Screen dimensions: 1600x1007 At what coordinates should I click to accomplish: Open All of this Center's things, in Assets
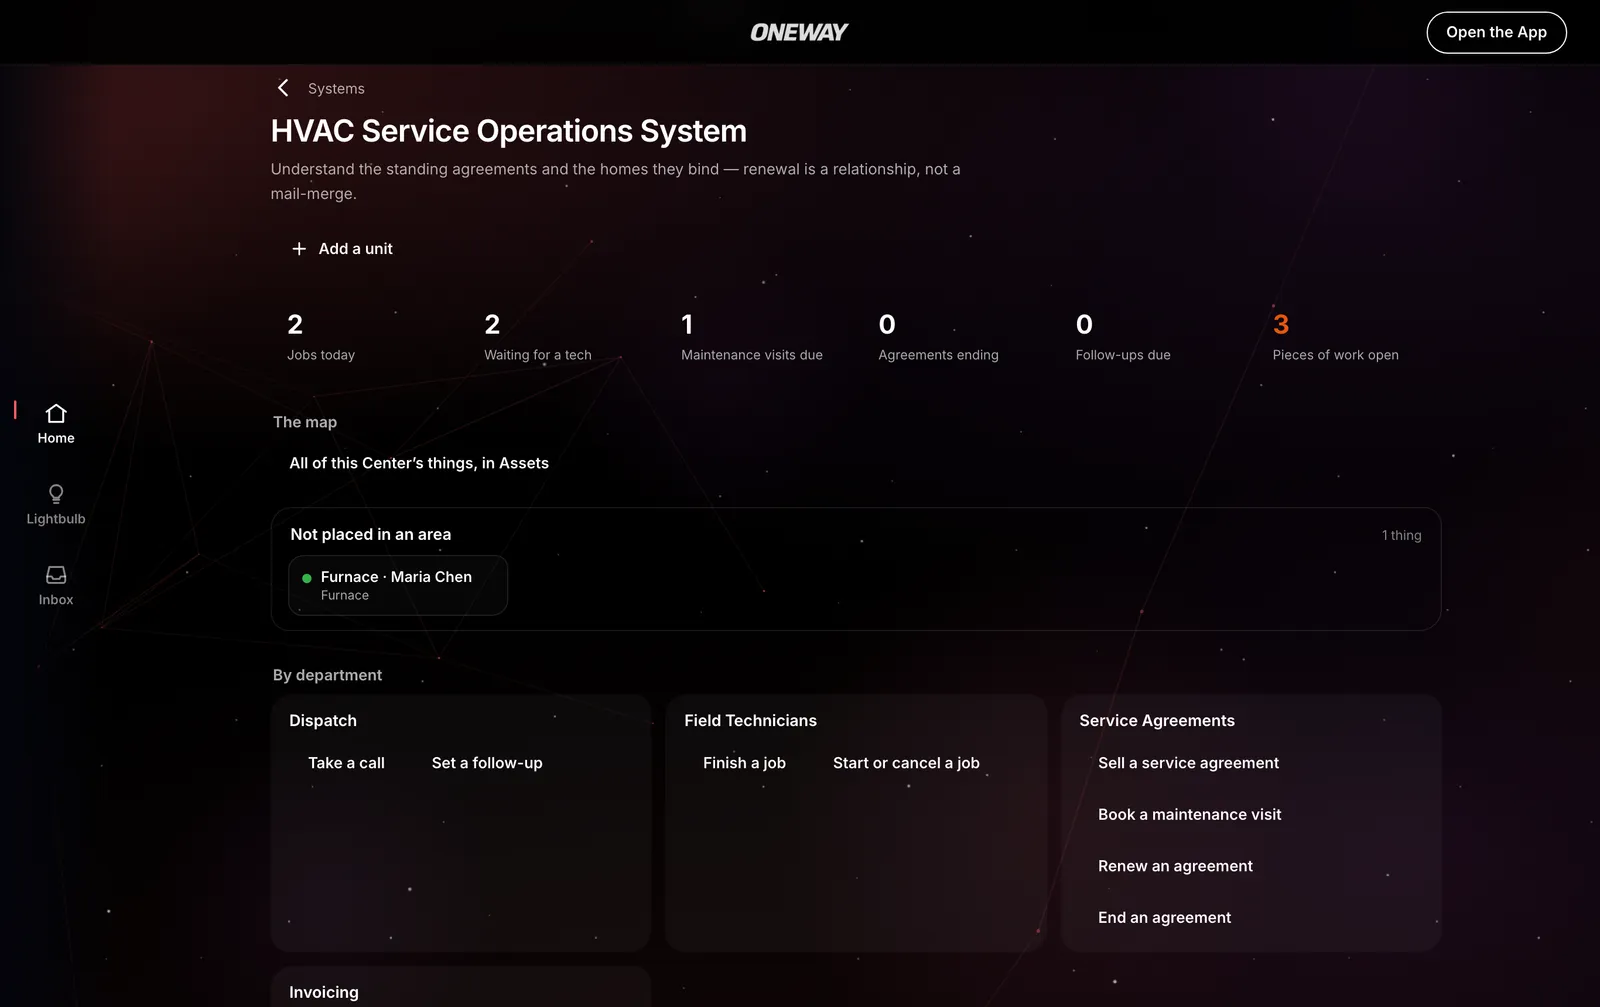pos(419,463)
